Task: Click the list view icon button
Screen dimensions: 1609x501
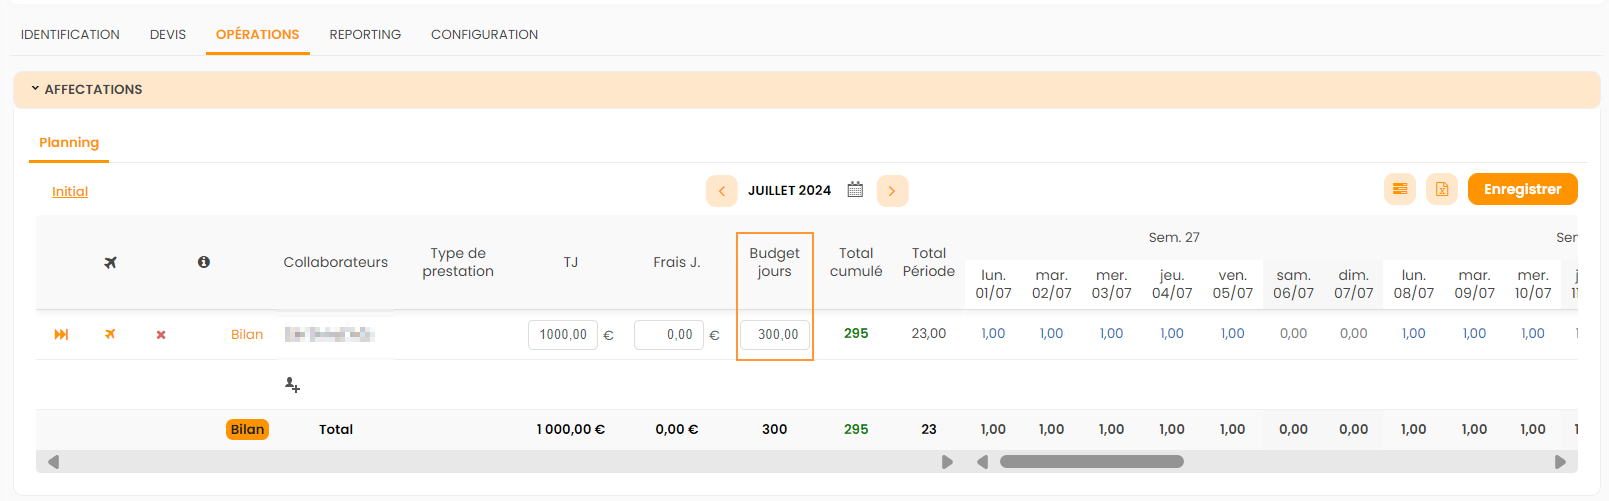Action: pos(1399,189)
